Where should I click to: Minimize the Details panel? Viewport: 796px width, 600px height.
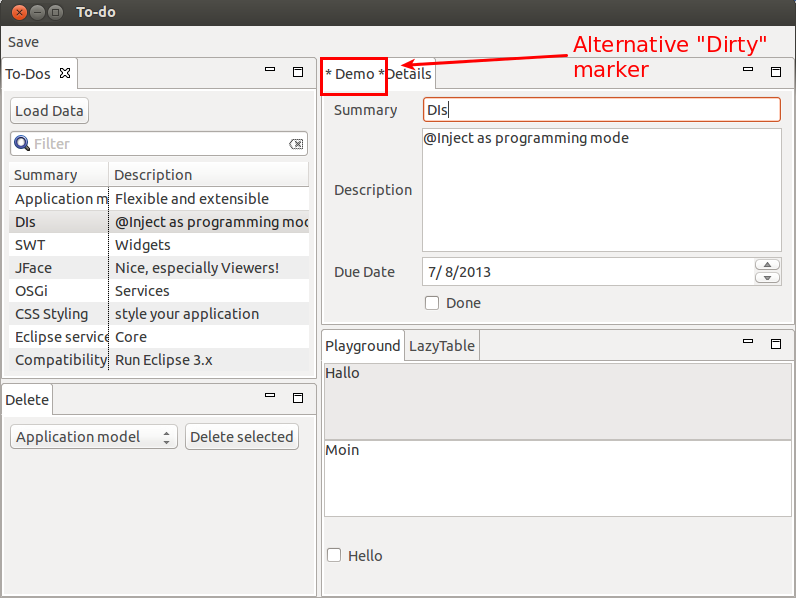pos(748,70)
